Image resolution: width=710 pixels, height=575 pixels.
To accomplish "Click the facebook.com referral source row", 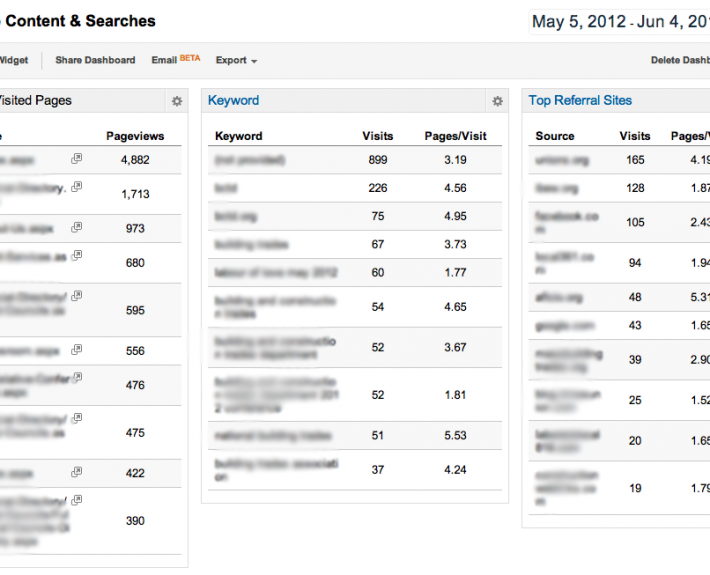I will 566,222.
